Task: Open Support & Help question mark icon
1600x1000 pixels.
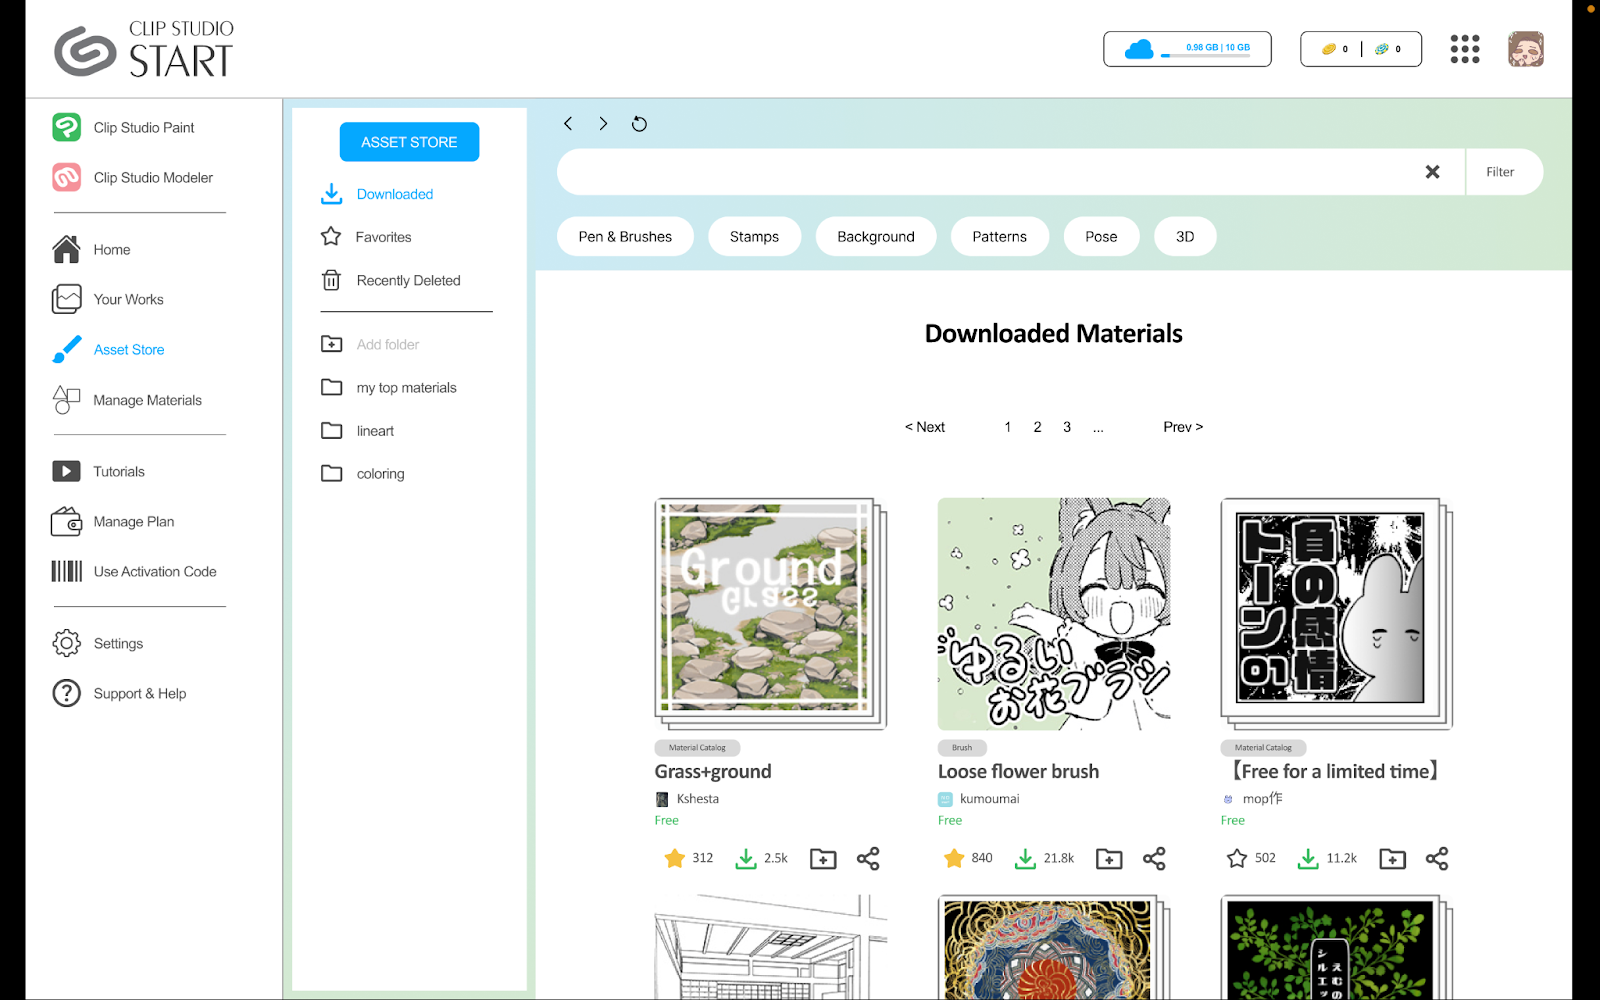Action: click(x=67, y=693)
